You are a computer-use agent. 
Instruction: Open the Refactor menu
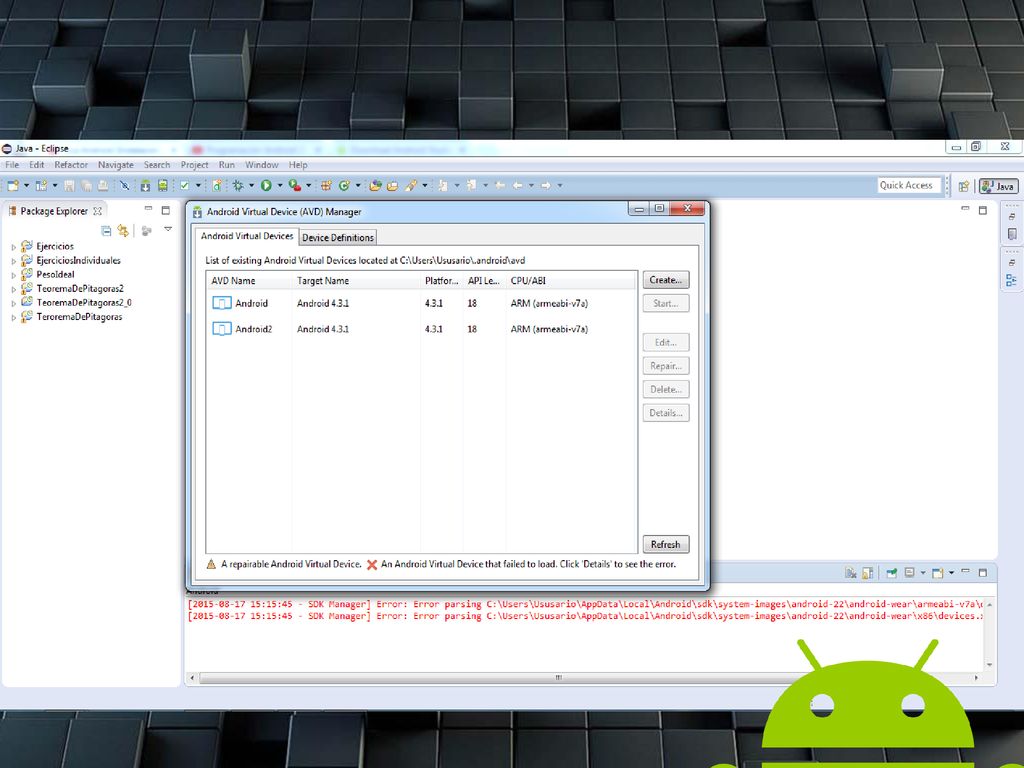pyautogui.click(x=71, y=165)
